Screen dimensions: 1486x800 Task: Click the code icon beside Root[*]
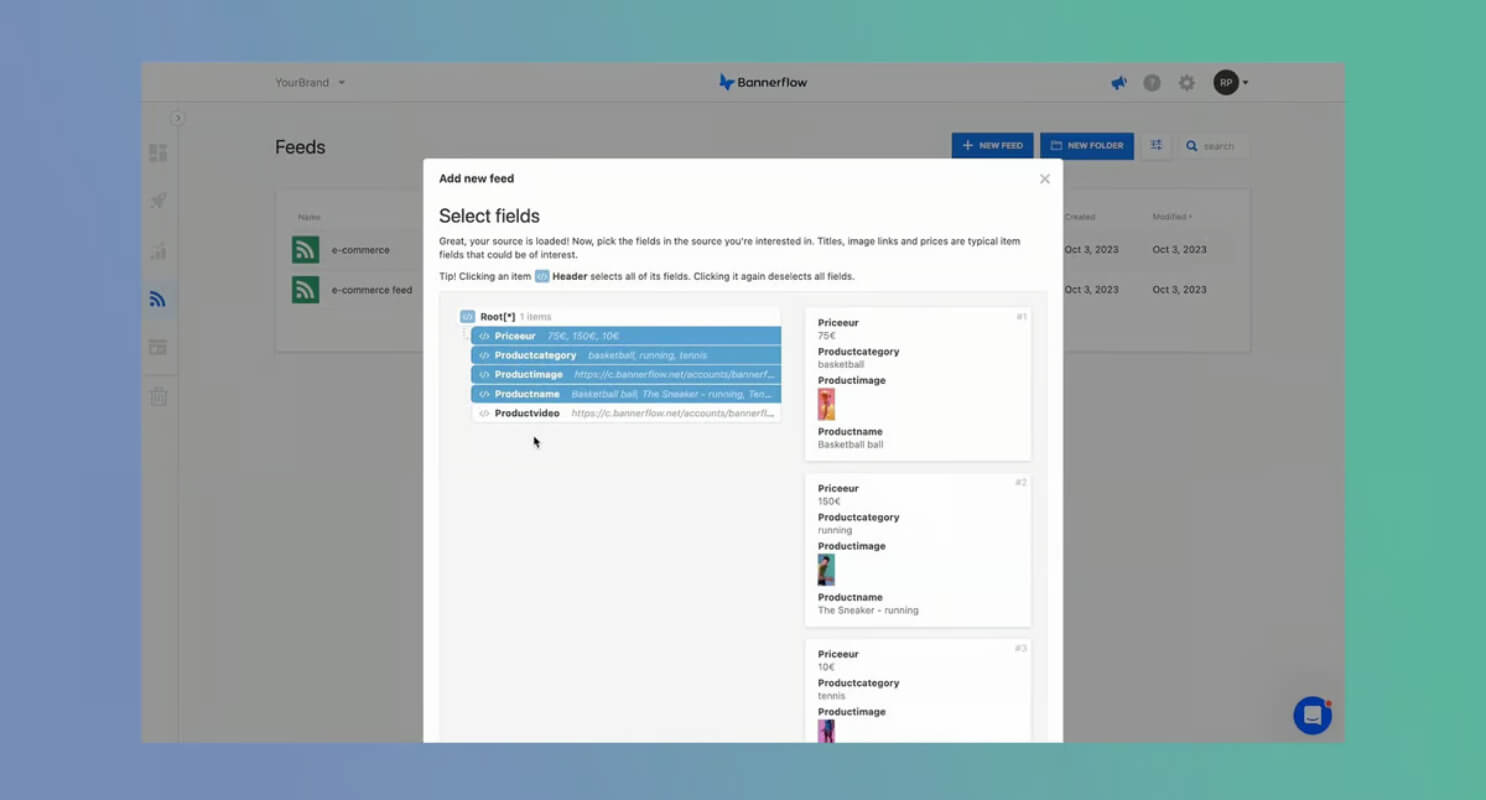point(467,317)
